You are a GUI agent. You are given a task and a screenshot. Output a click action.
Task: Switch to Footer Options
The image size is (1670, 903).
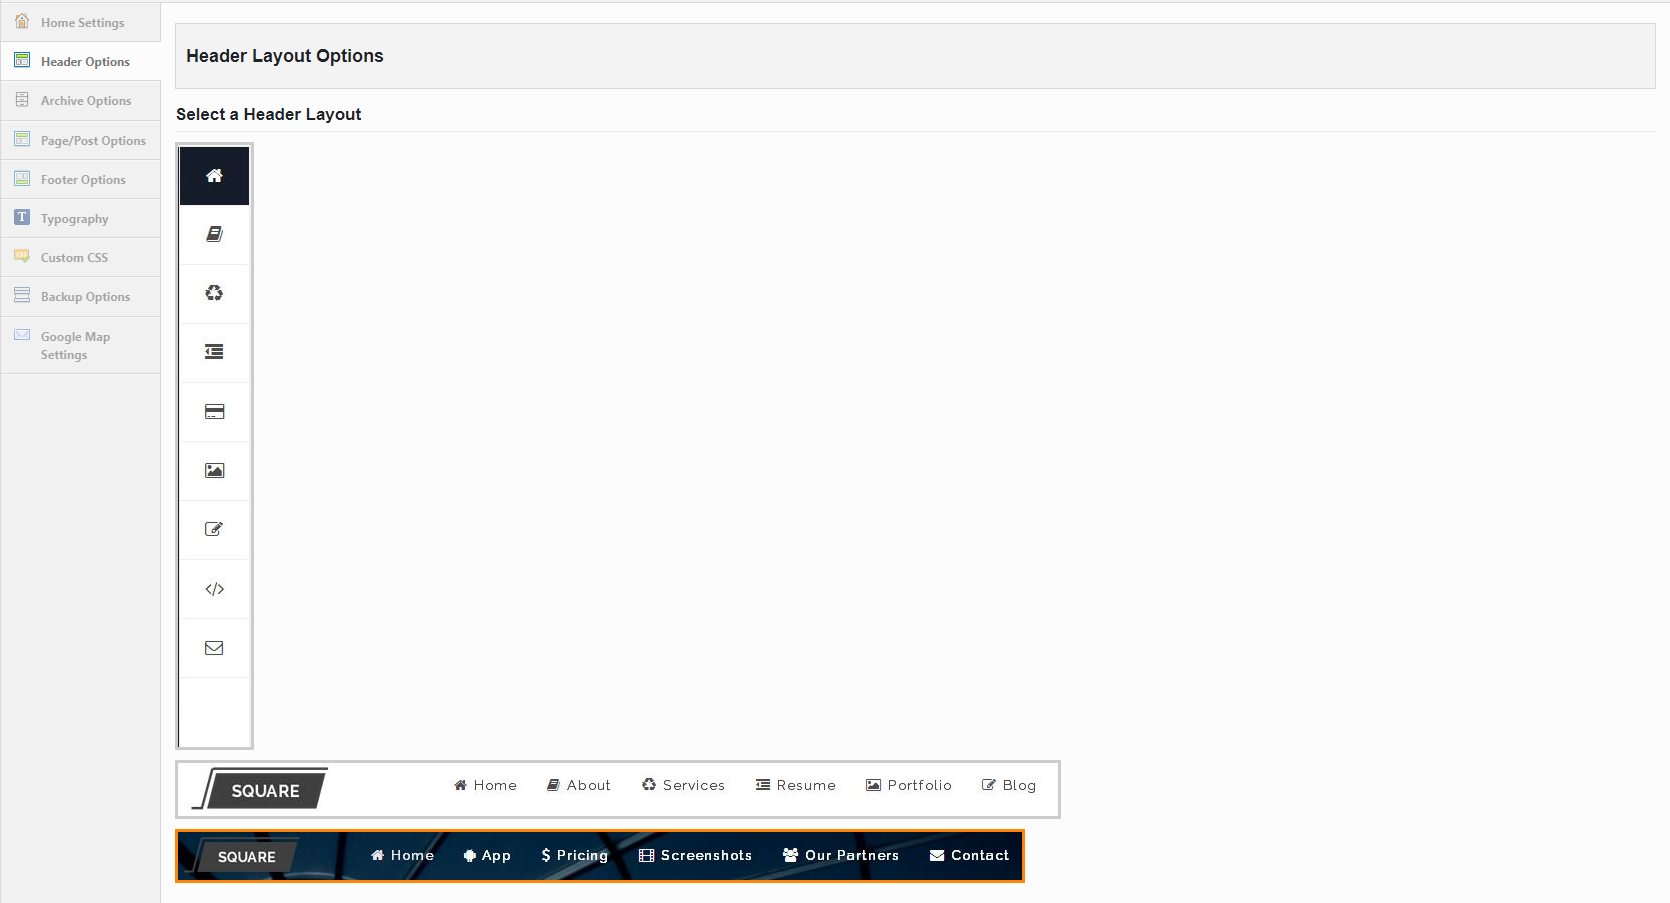pyautogui.click(x=80, y=179)
